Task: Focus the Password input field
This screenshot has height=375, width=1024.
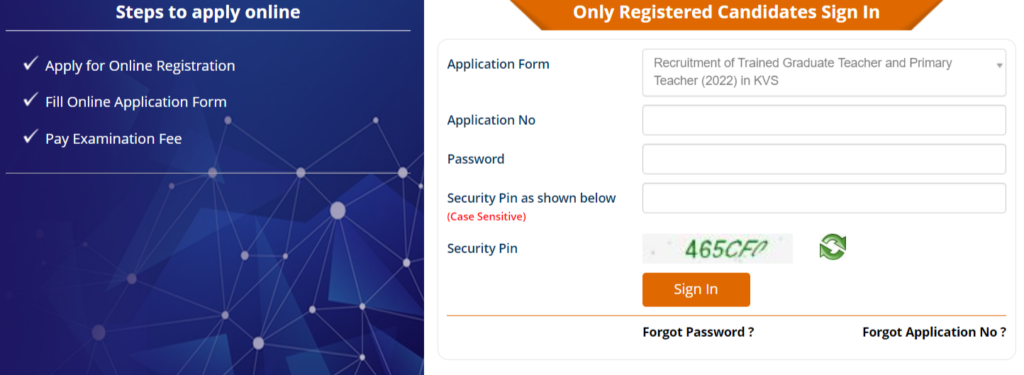Action: click(x=824, y=159)
